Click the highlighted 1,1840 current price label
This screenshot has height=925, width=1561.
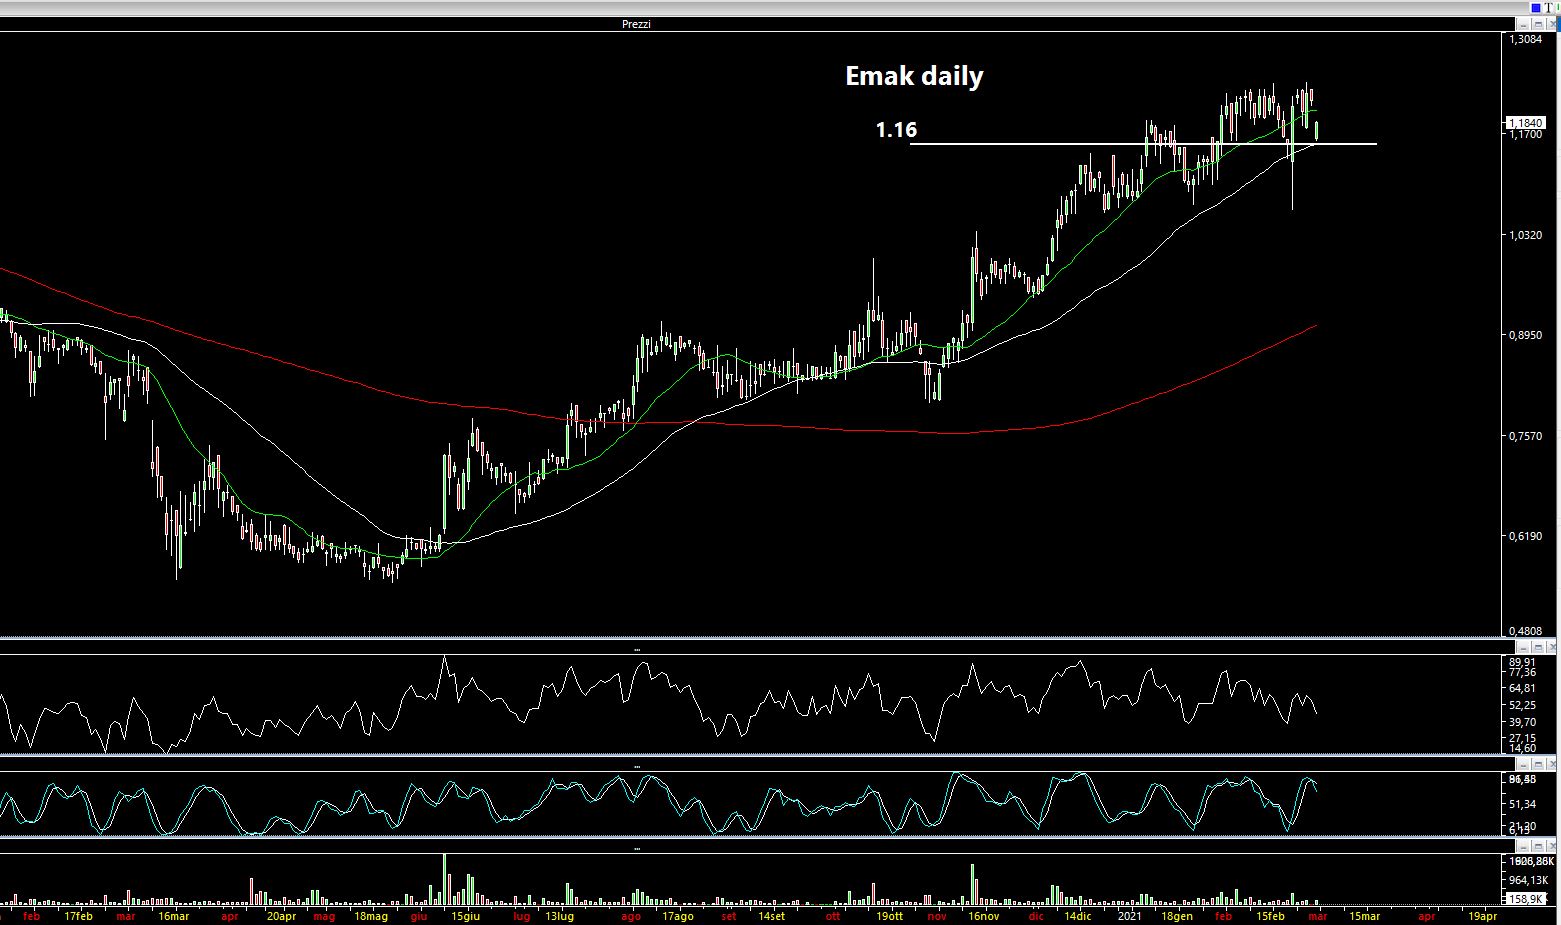pyautogui.click(x=1525, y=123)
